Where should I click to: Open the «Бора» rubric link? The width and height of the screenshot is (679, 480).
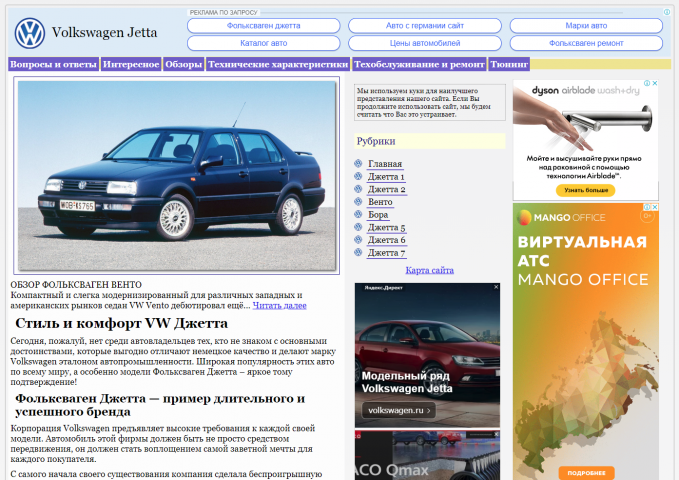tap(378, 214)
